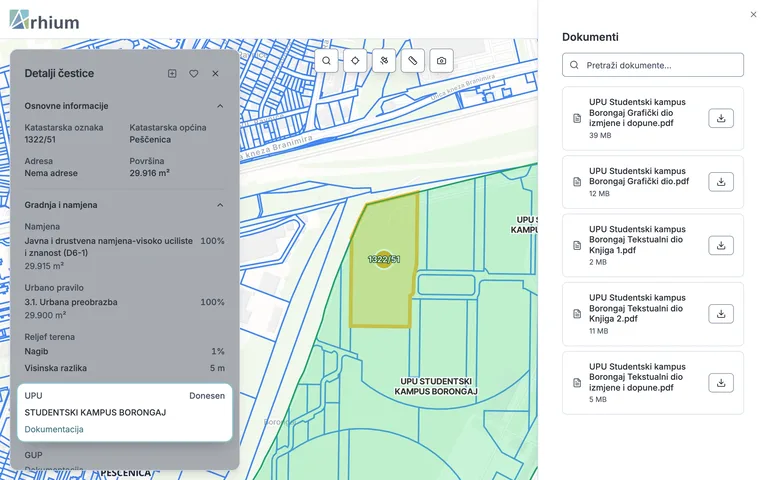Click the Javna i drustvena namjena text
Image resolution: width=768 pixels, height=480 pixels.
point(109,247)
